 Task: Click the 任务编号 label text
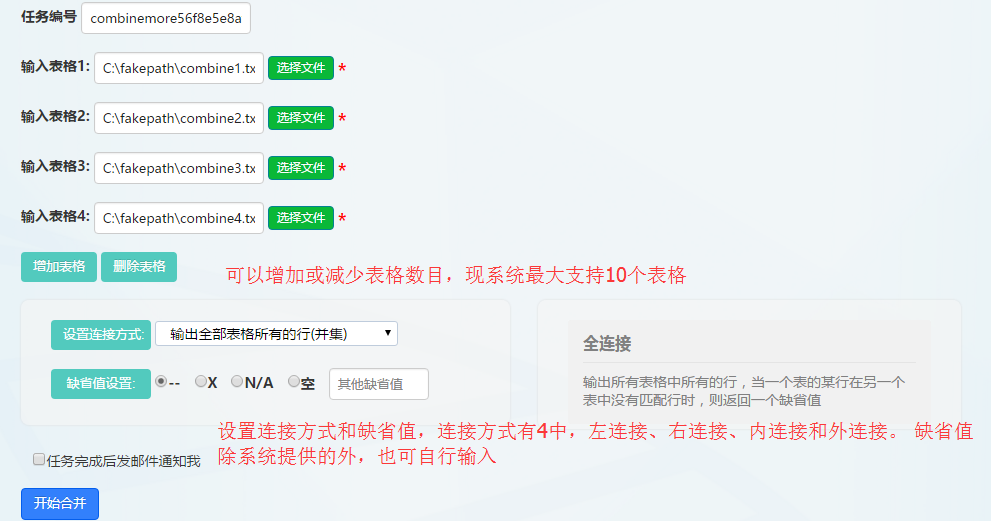pyautogui.click(x=49, y=17)
